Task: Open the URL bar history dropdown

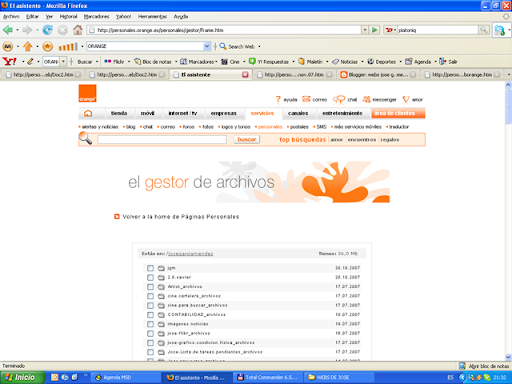Action: [365, 30]
